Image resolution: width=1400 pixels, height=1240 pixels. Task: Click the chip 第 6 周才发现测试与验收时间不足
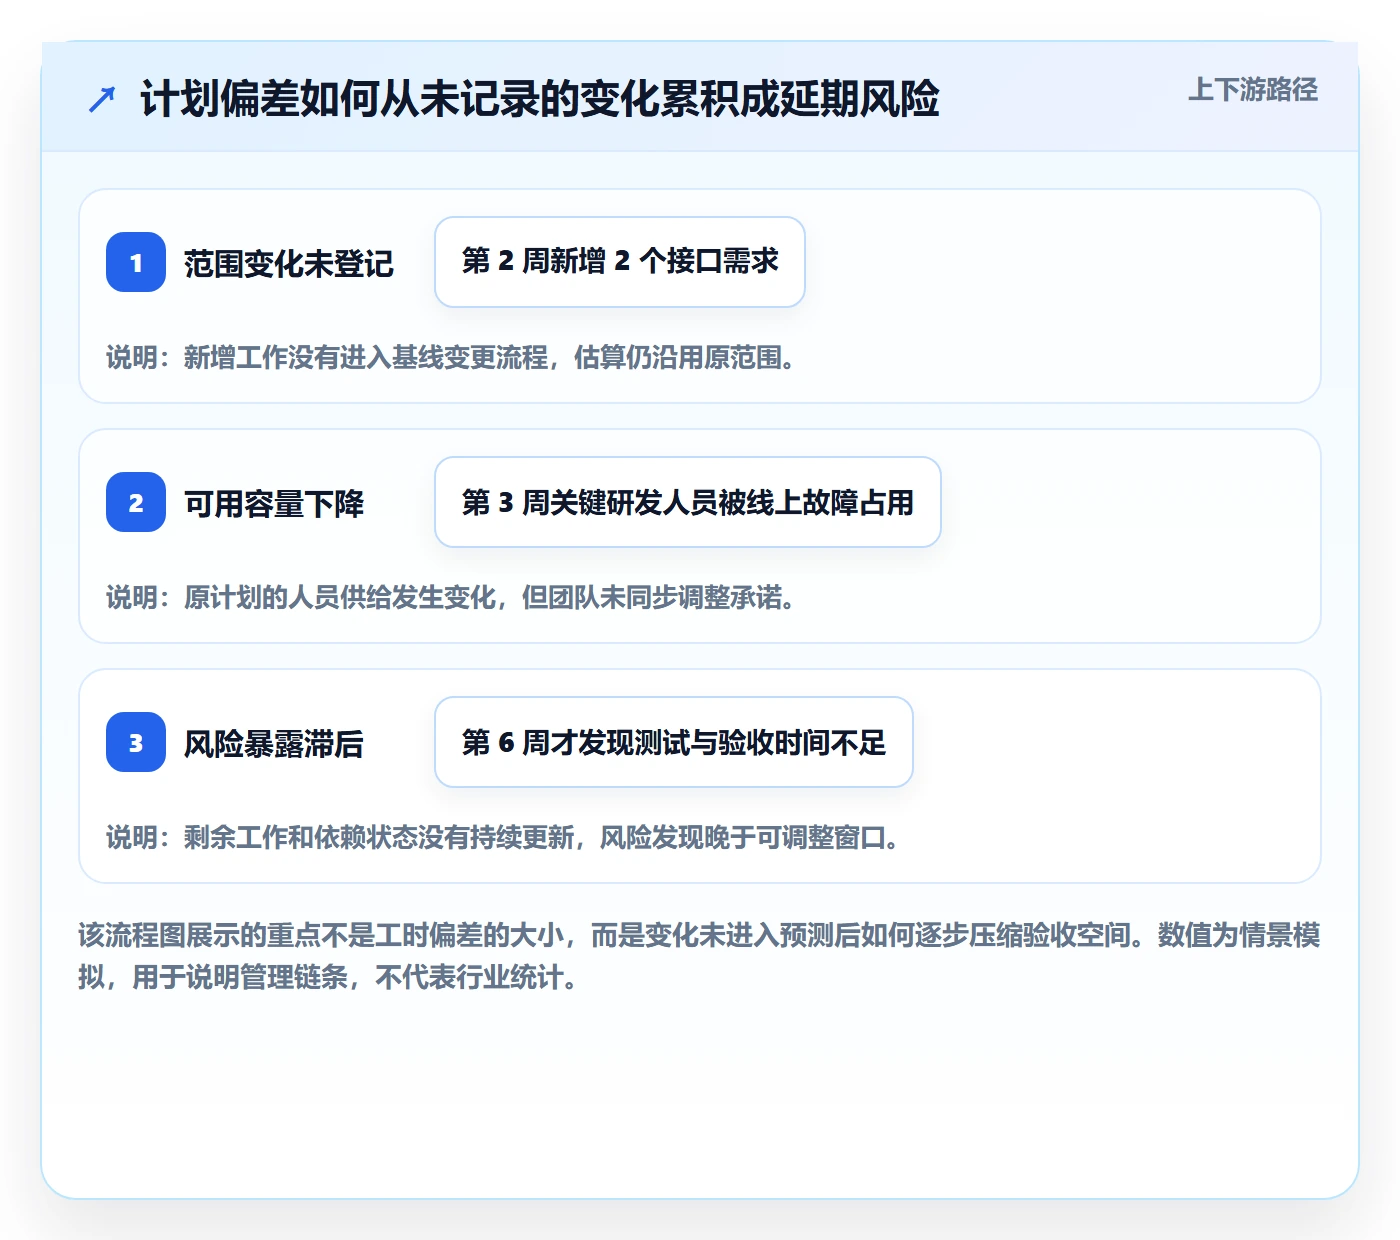(674, 742)
